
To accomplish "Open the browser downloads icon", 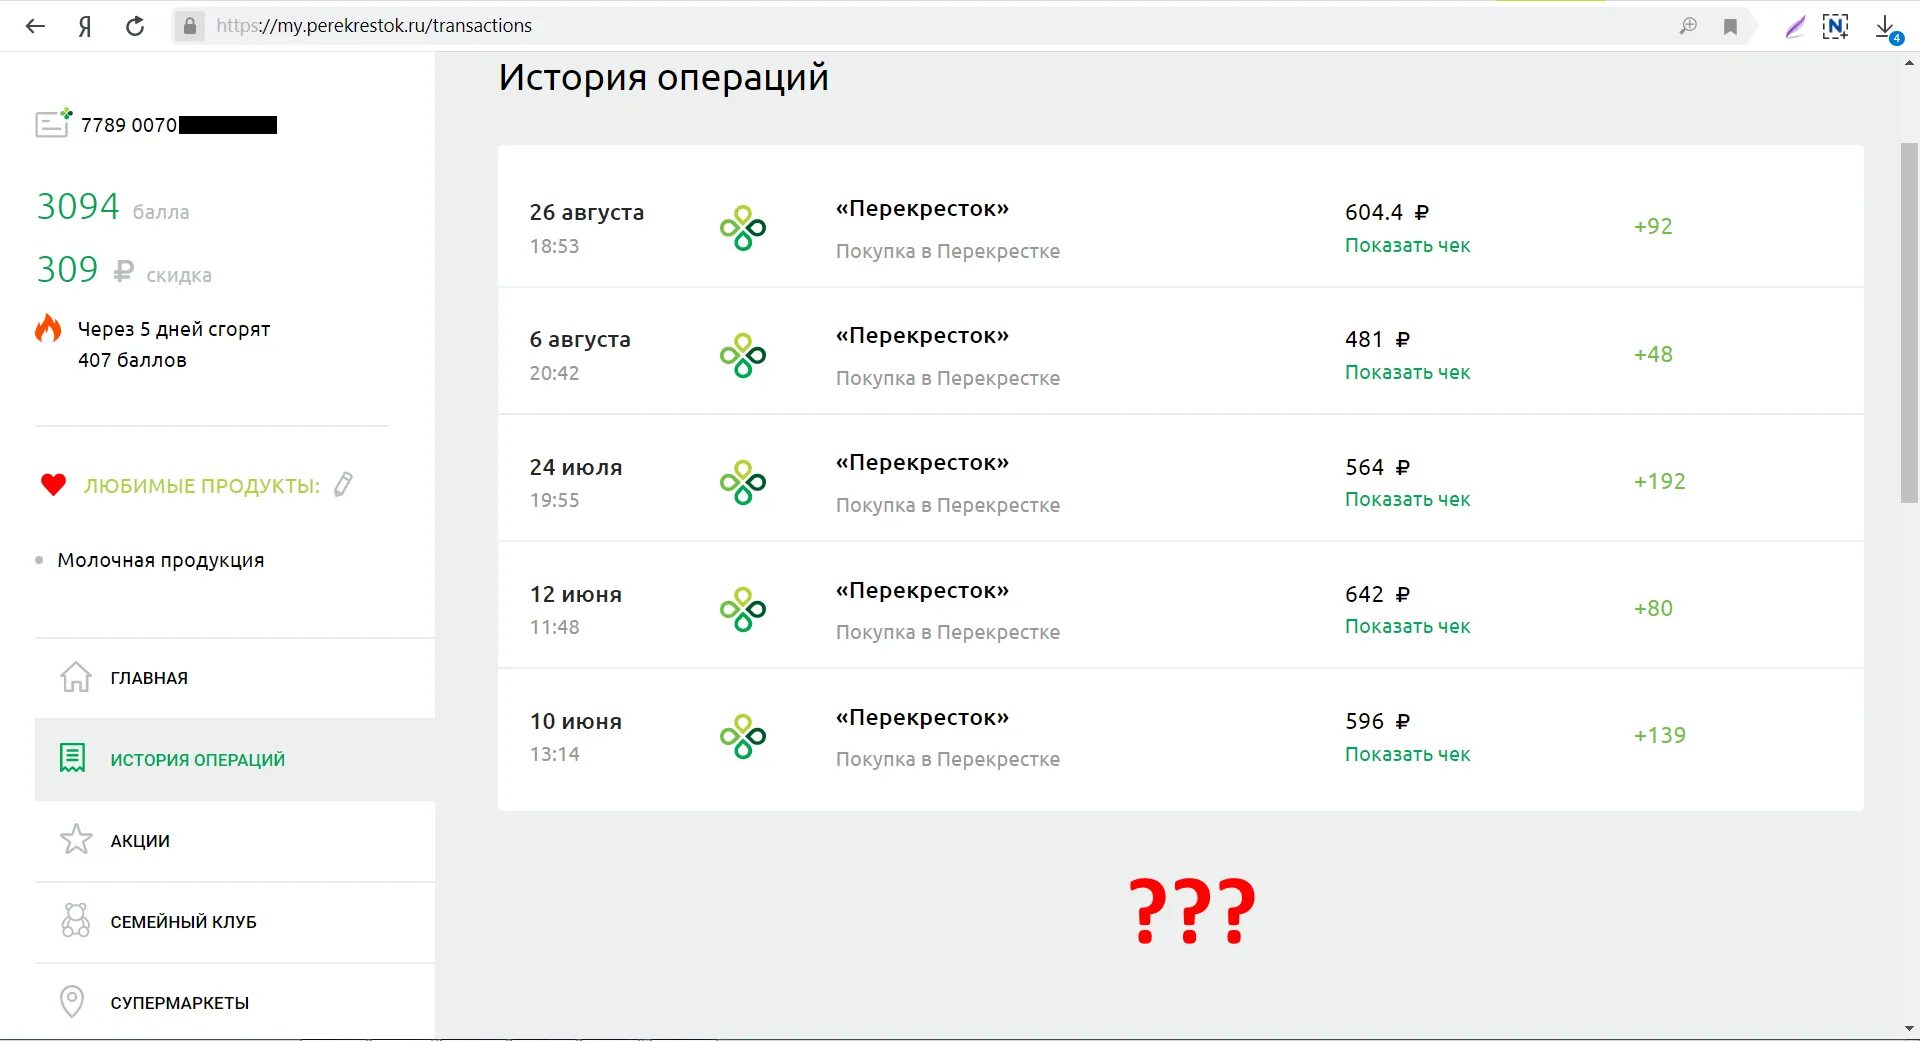I will tap(1886, 27).
